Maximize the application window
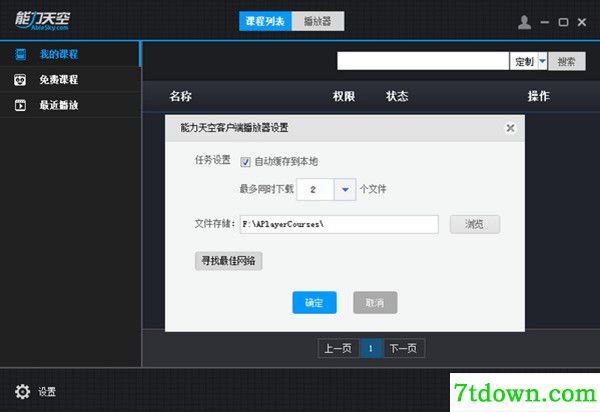This screenshot has width=600, height=412. [563, 22]
